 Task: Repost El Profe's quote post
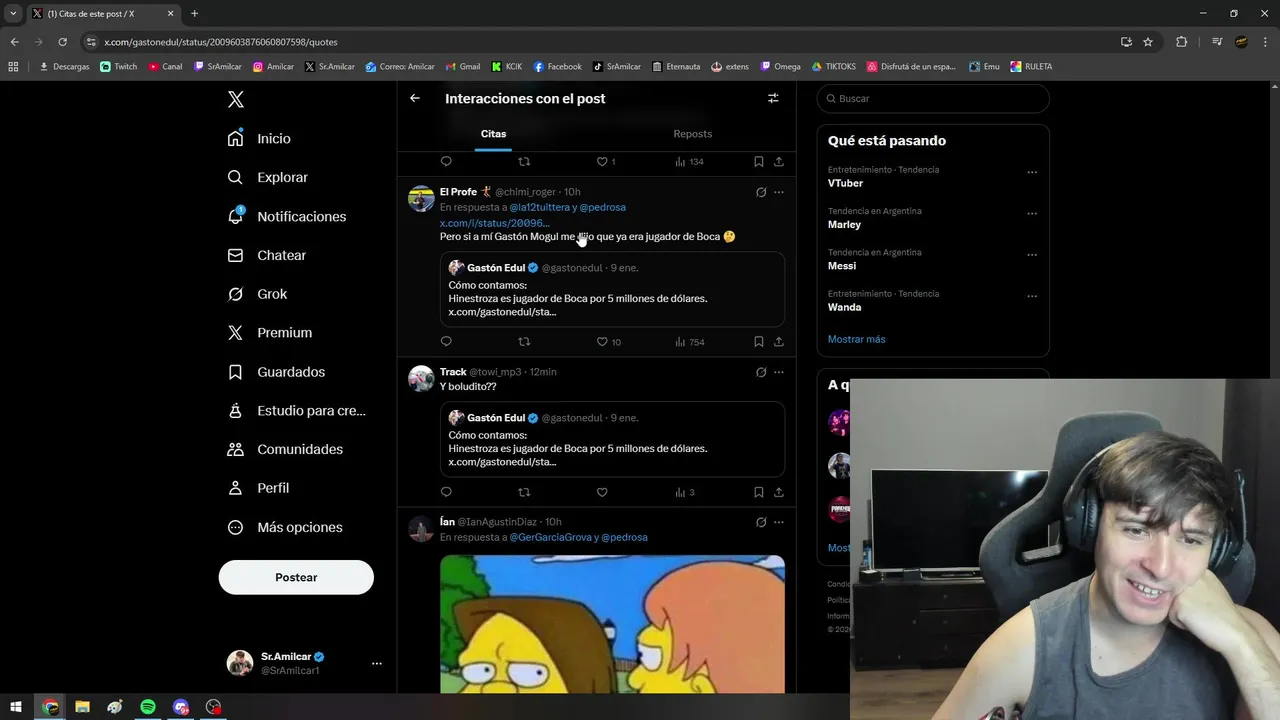(x=524, y=342)
